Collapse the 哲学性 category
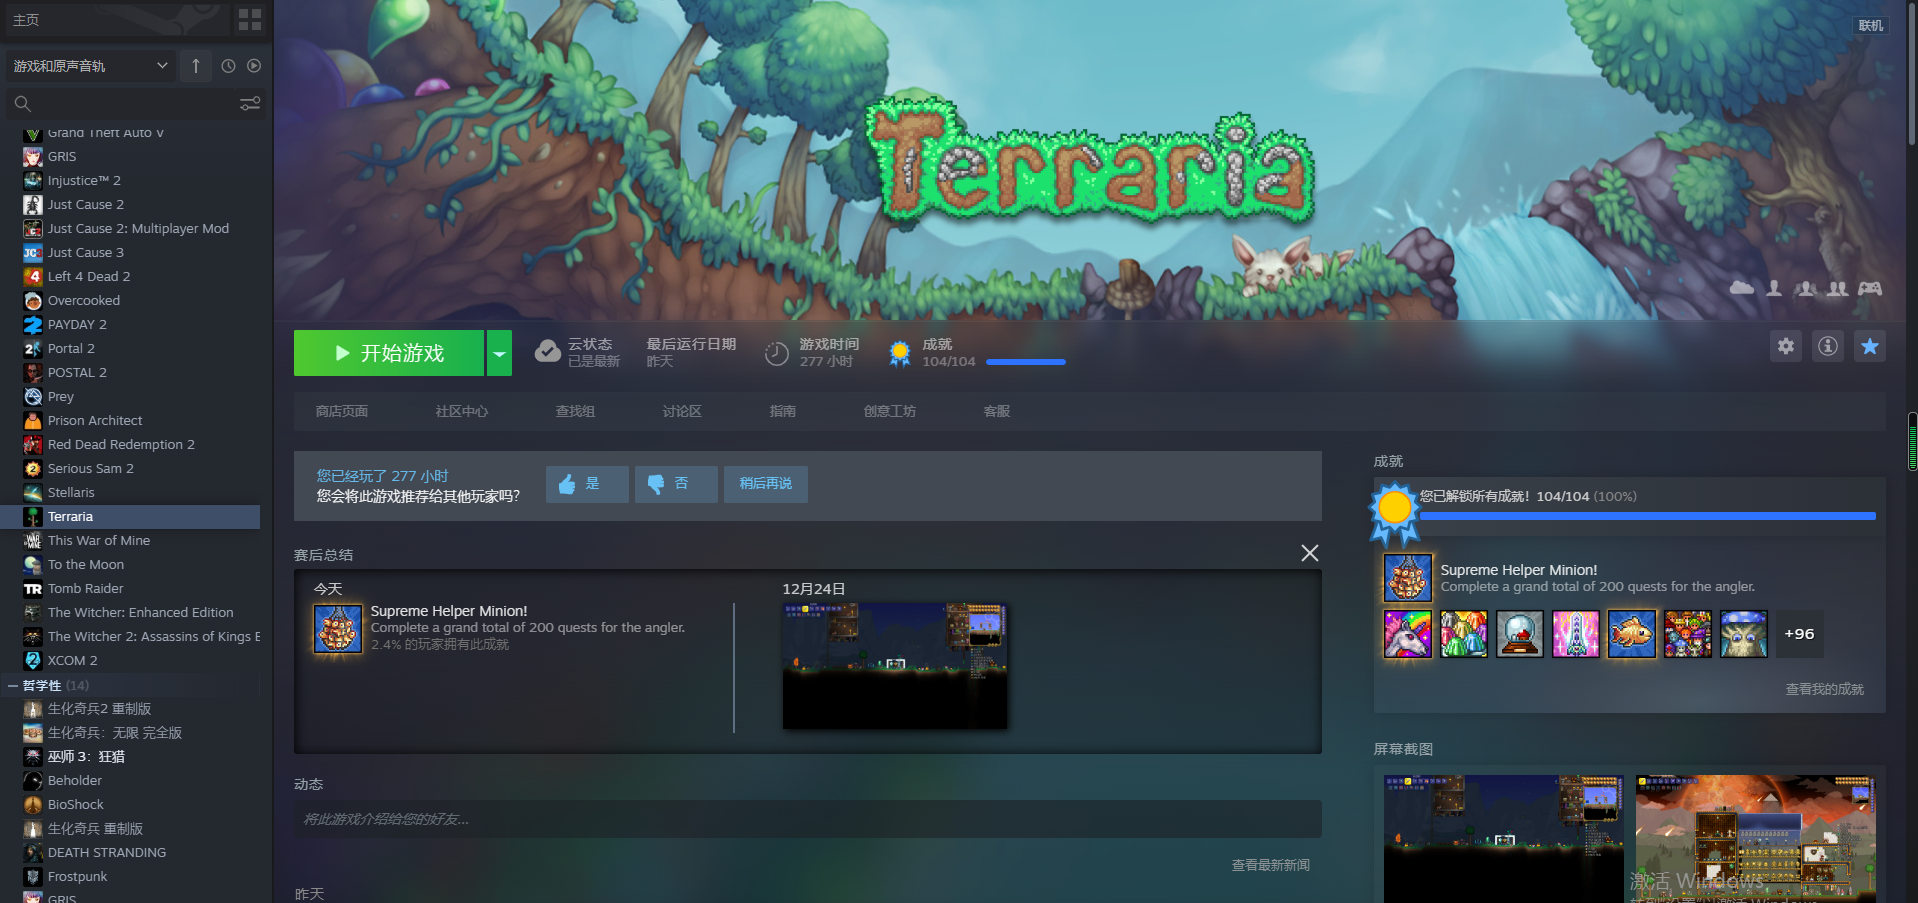This screenshot has height=903, width=1918. pyautogui.click(x=13, y=686)
